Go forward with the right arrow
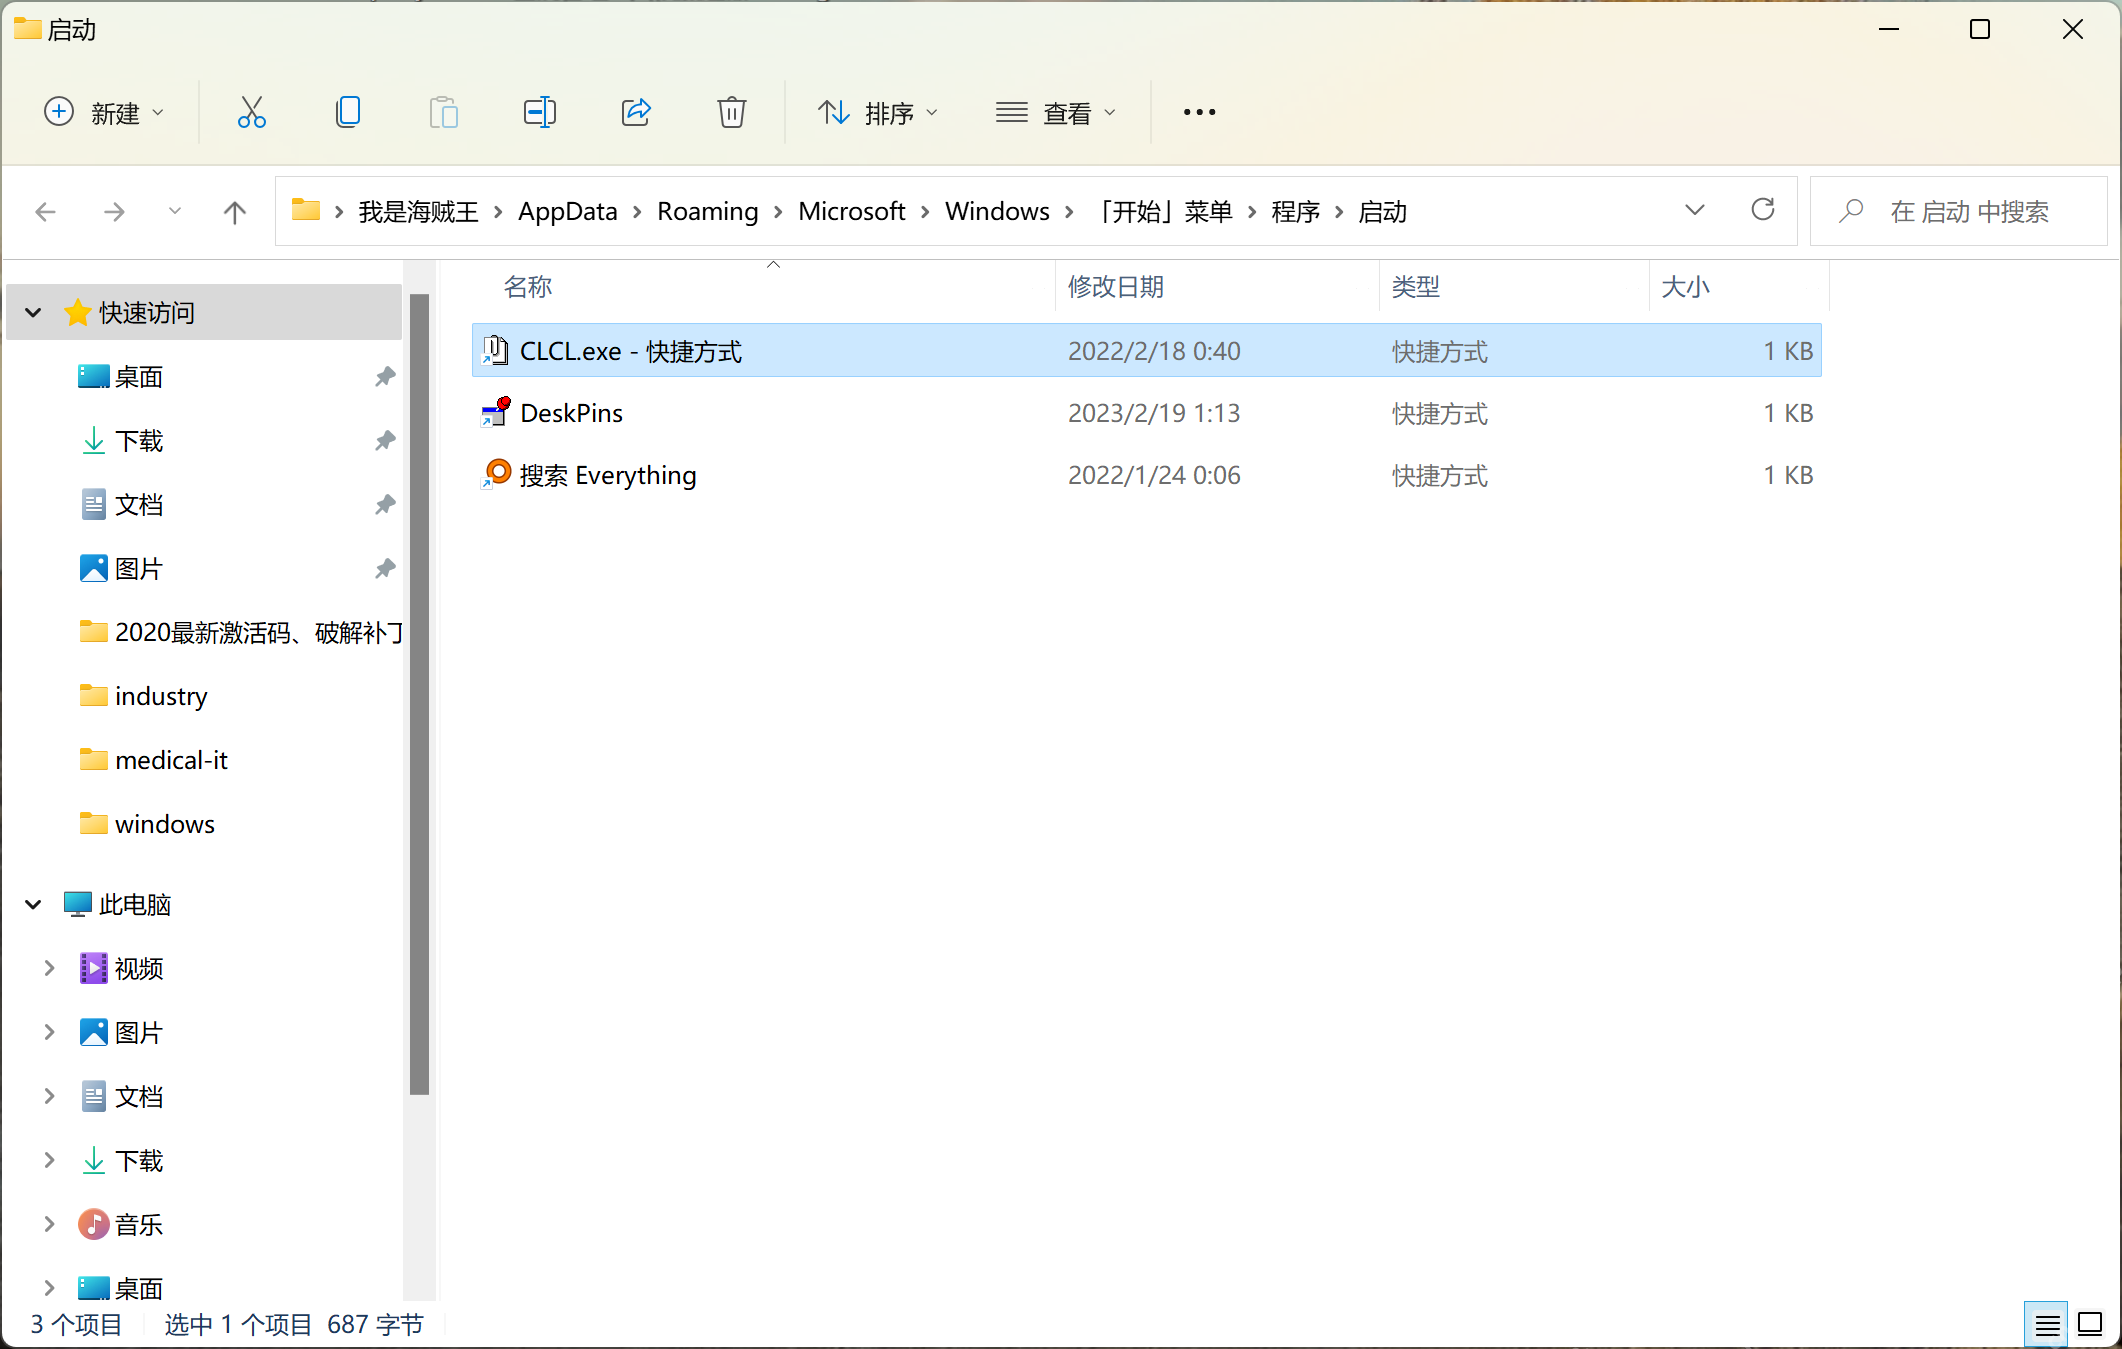Viewport: 2122px width, 1349px height. coord(114,212)
